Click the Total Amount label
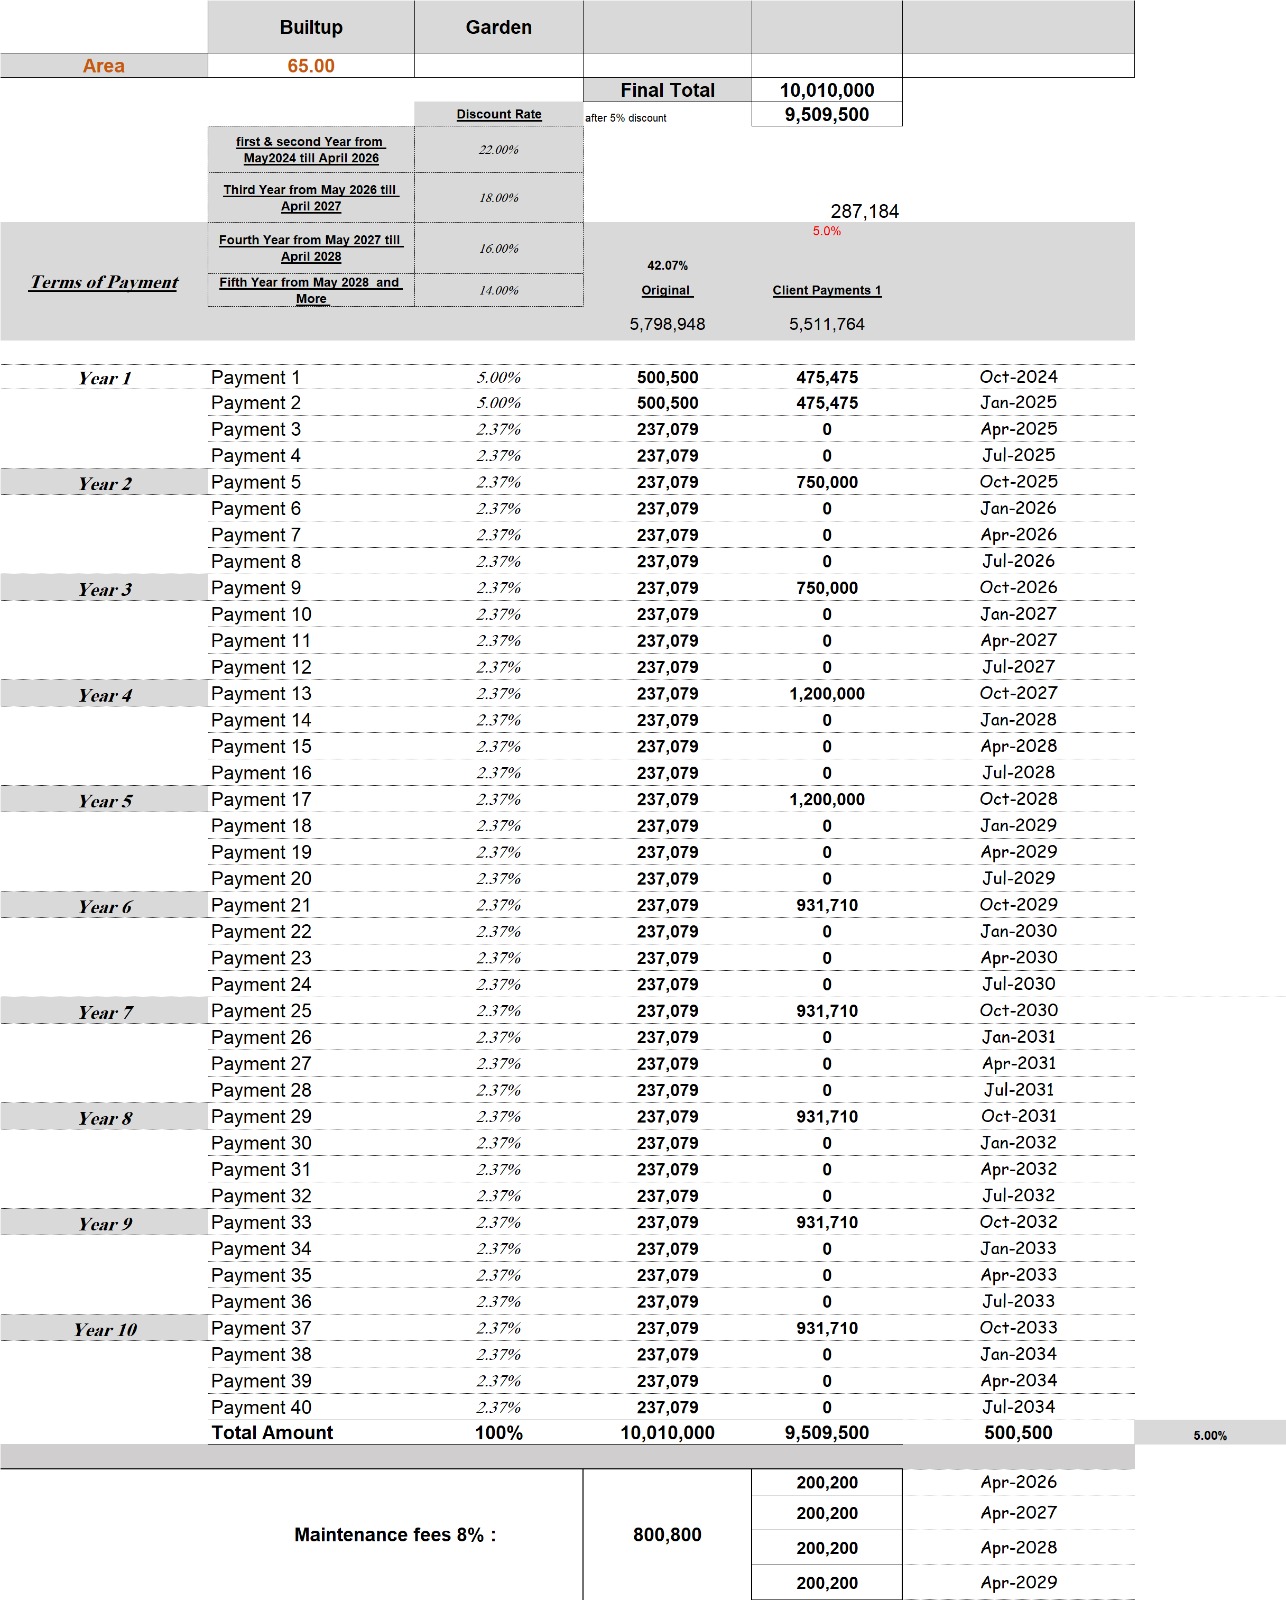Screen dimensions: 1286x1600 272,1432
